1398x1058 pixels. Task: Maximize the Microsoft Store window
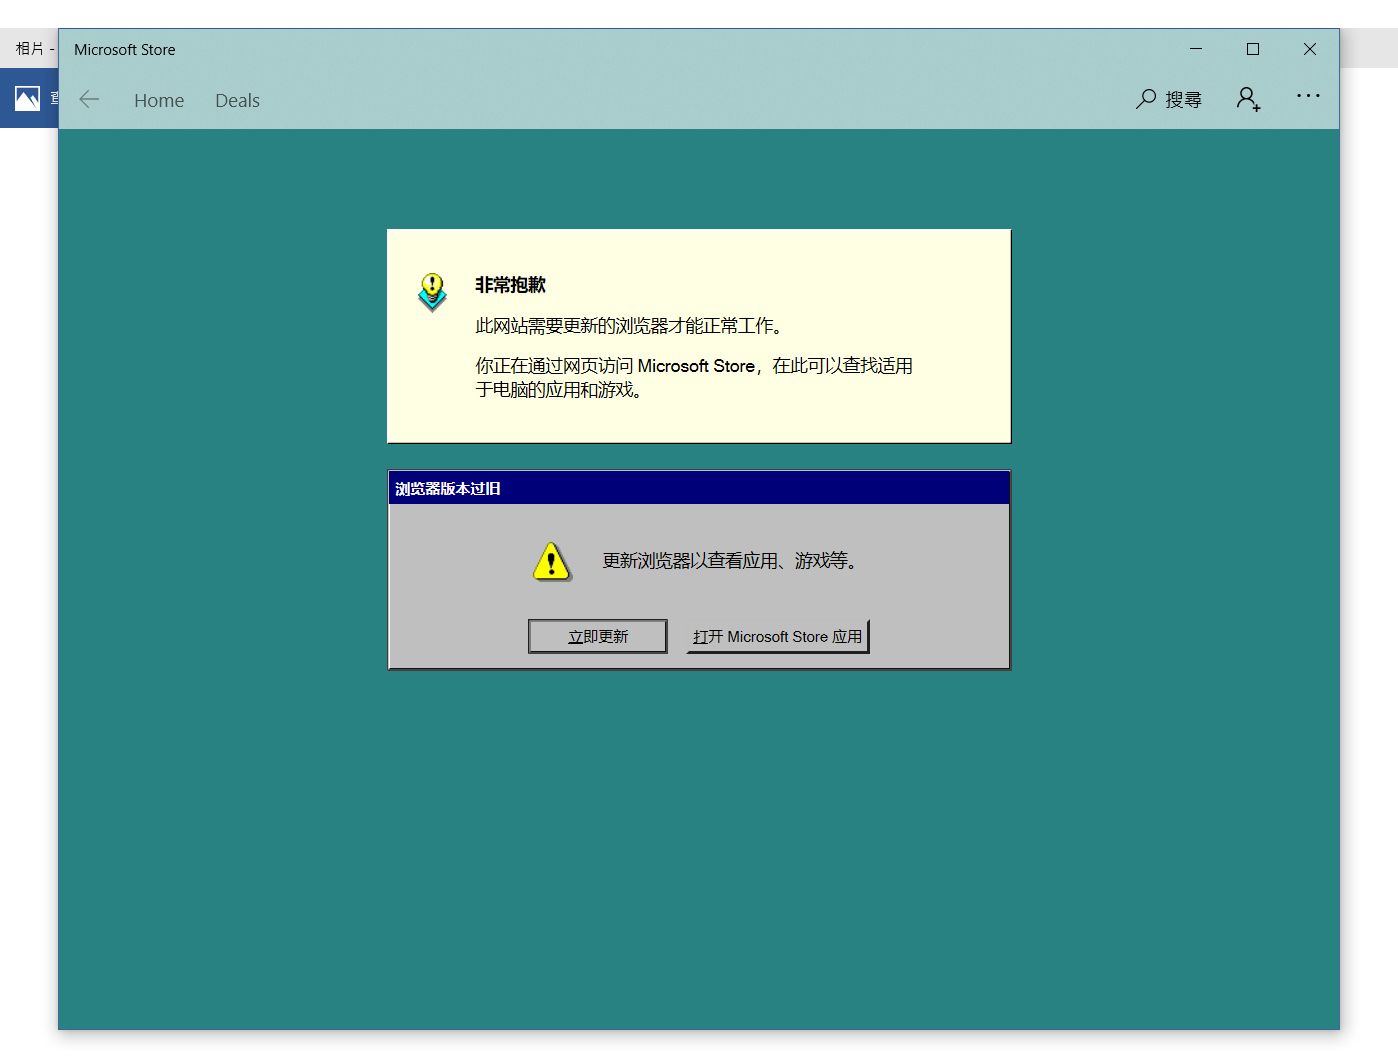point(1253,49)
